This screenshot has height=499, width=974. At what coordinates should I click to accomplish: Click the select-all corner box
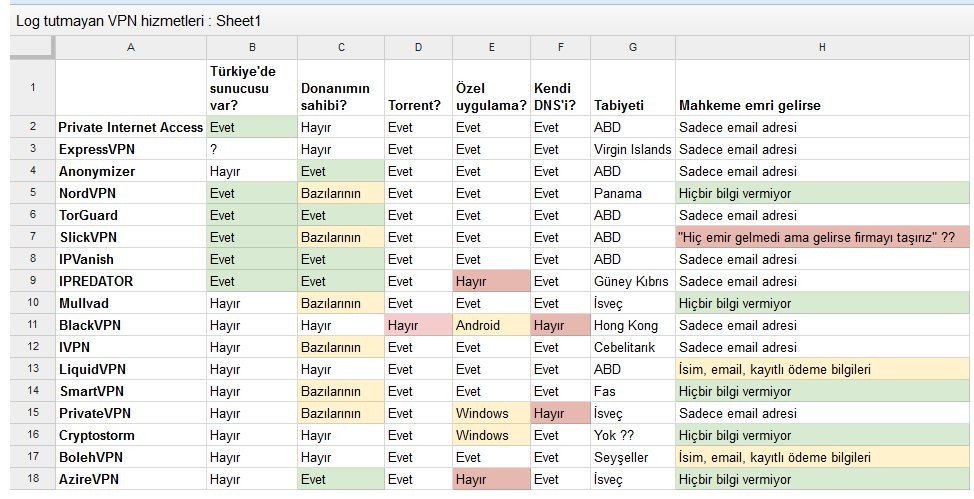click(32, 47)
